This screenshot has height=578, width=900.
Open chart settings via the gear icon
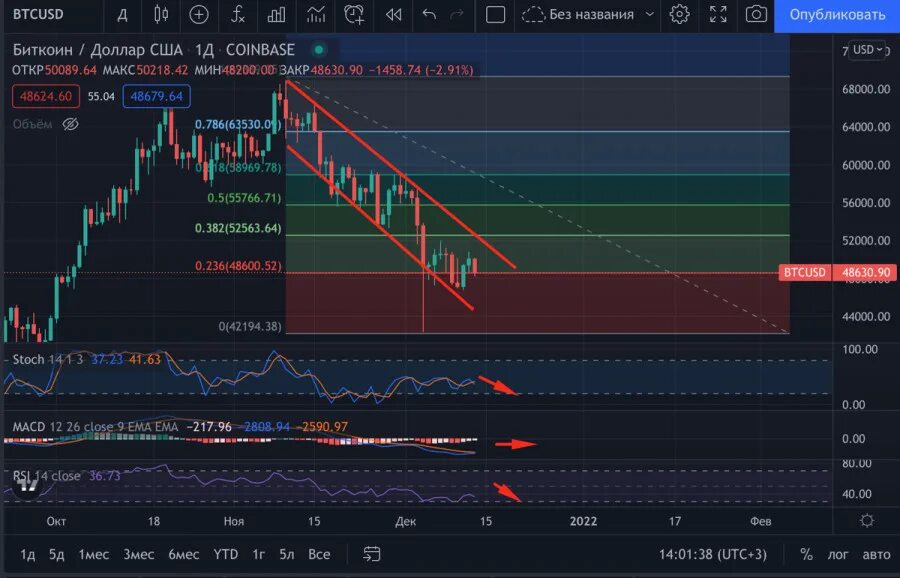tap(679, 15)
